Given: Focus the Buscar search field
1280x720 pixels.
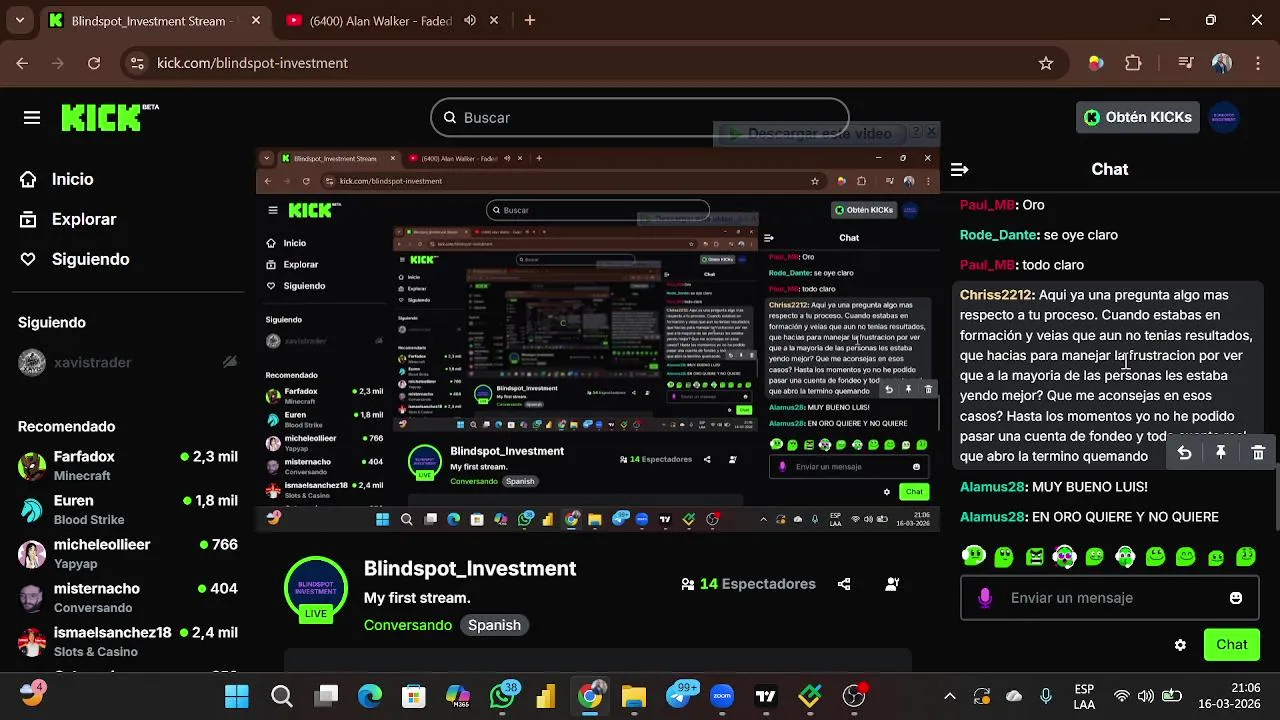Looking at the screenshot, I should [640, 118].
